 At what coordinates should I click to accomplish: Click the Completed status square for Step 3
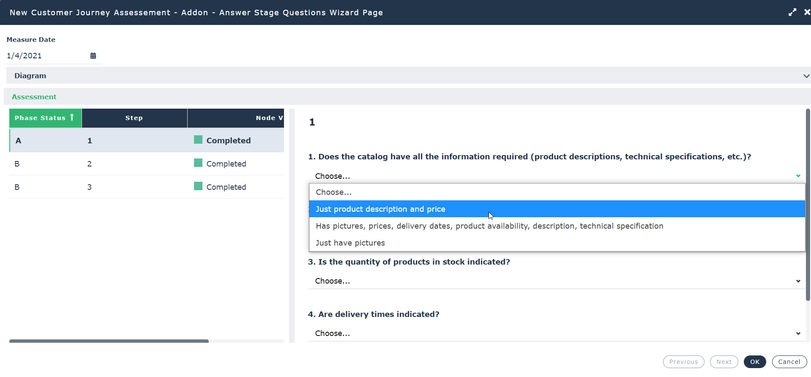pyautogui.click(x=198, y=186)
